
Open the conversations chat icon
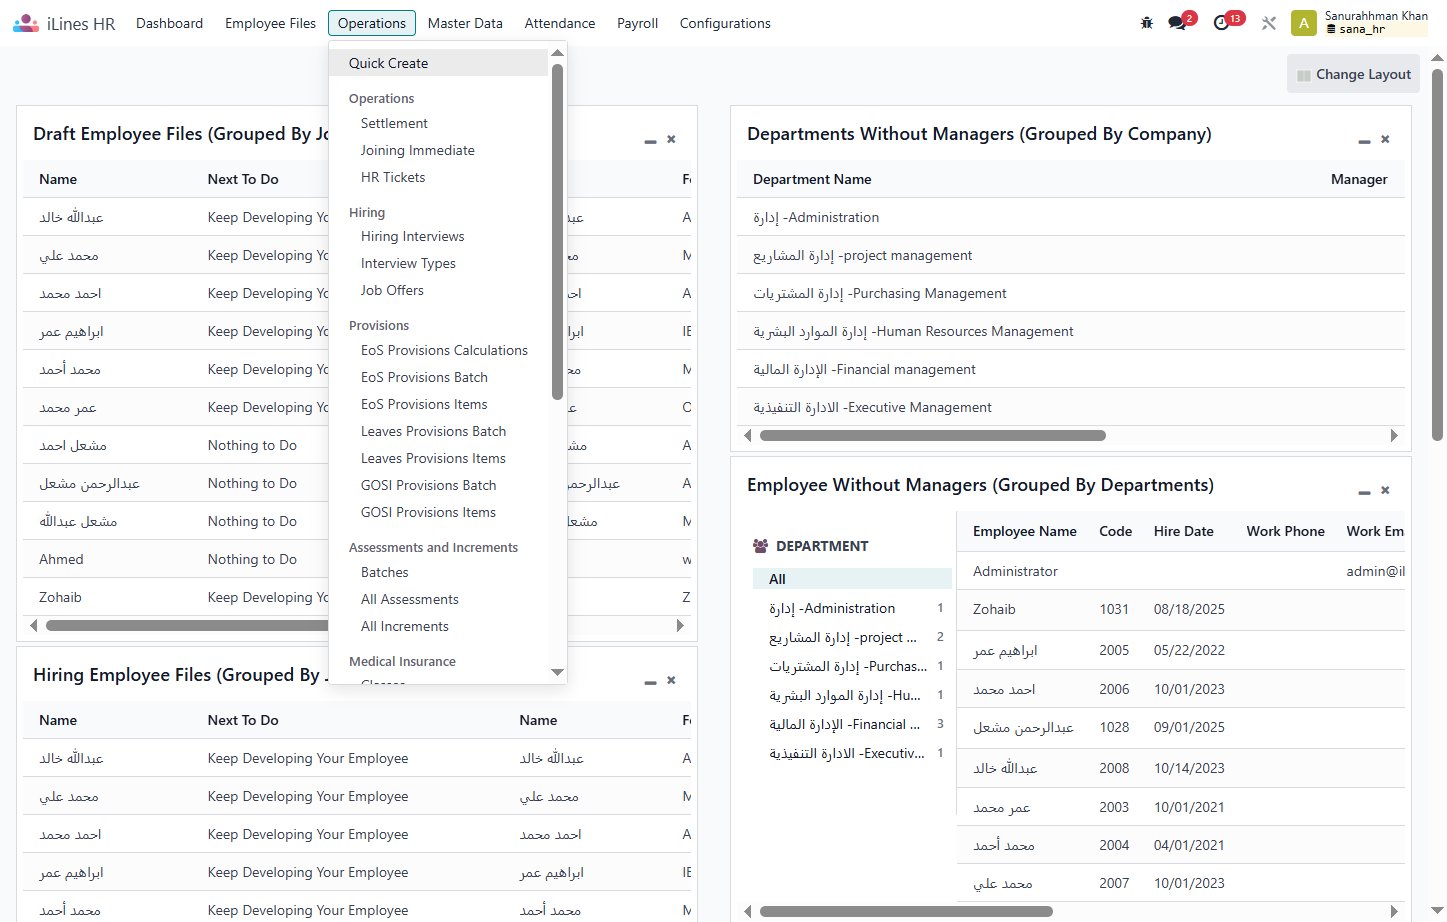(x=1177, y=23)
